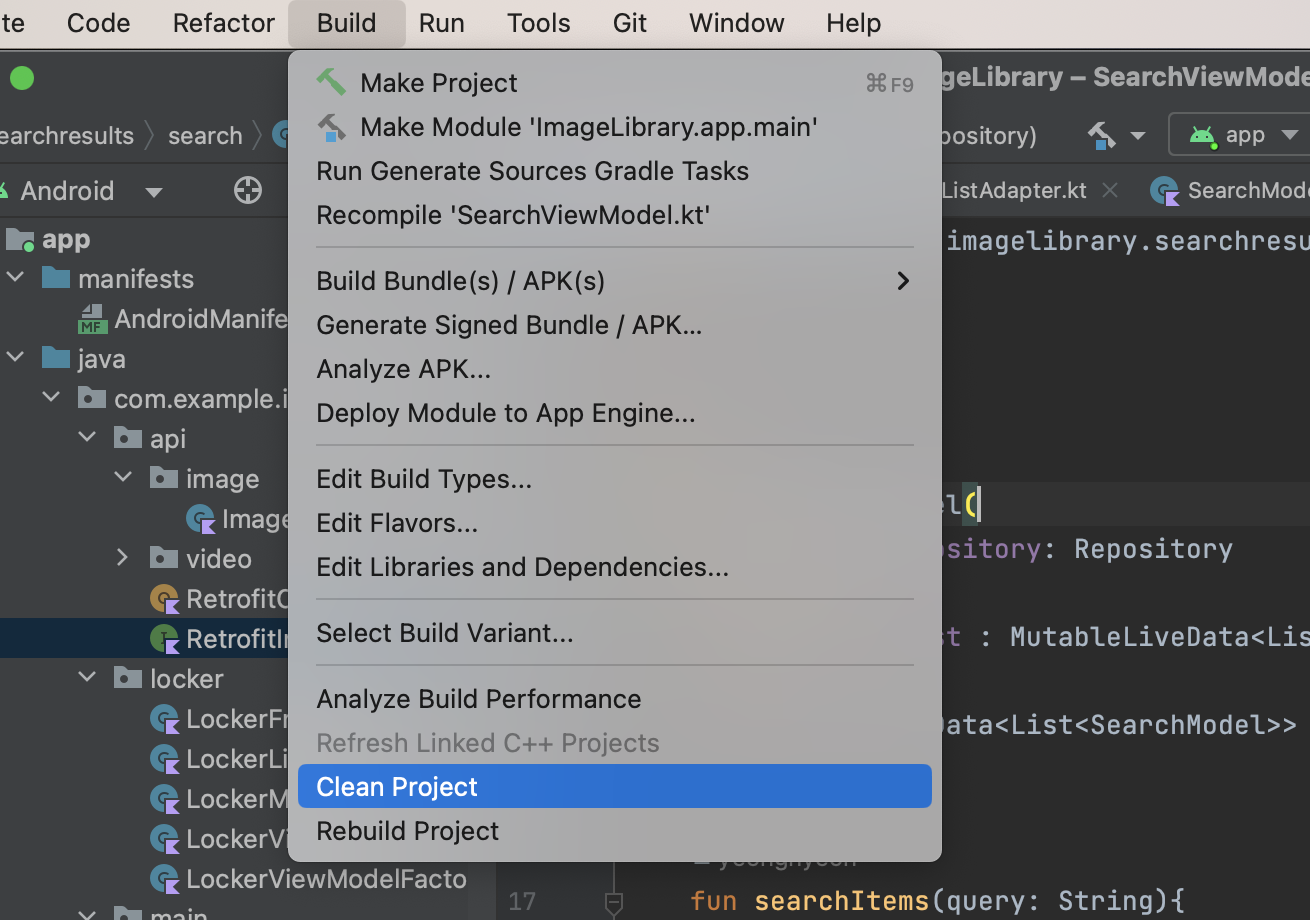Choose Run Generate Sources Gradle Tasks
Screen dimensions: 1310x920
615,171
